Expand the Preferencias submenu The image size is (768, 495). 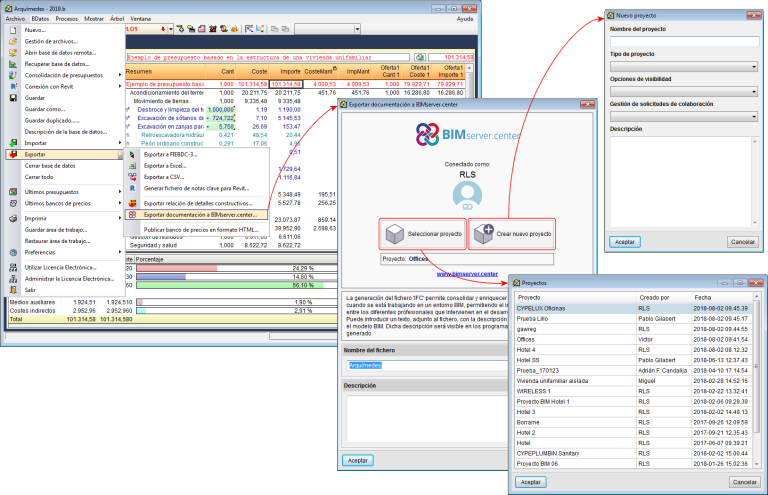(x=120, y=252)
